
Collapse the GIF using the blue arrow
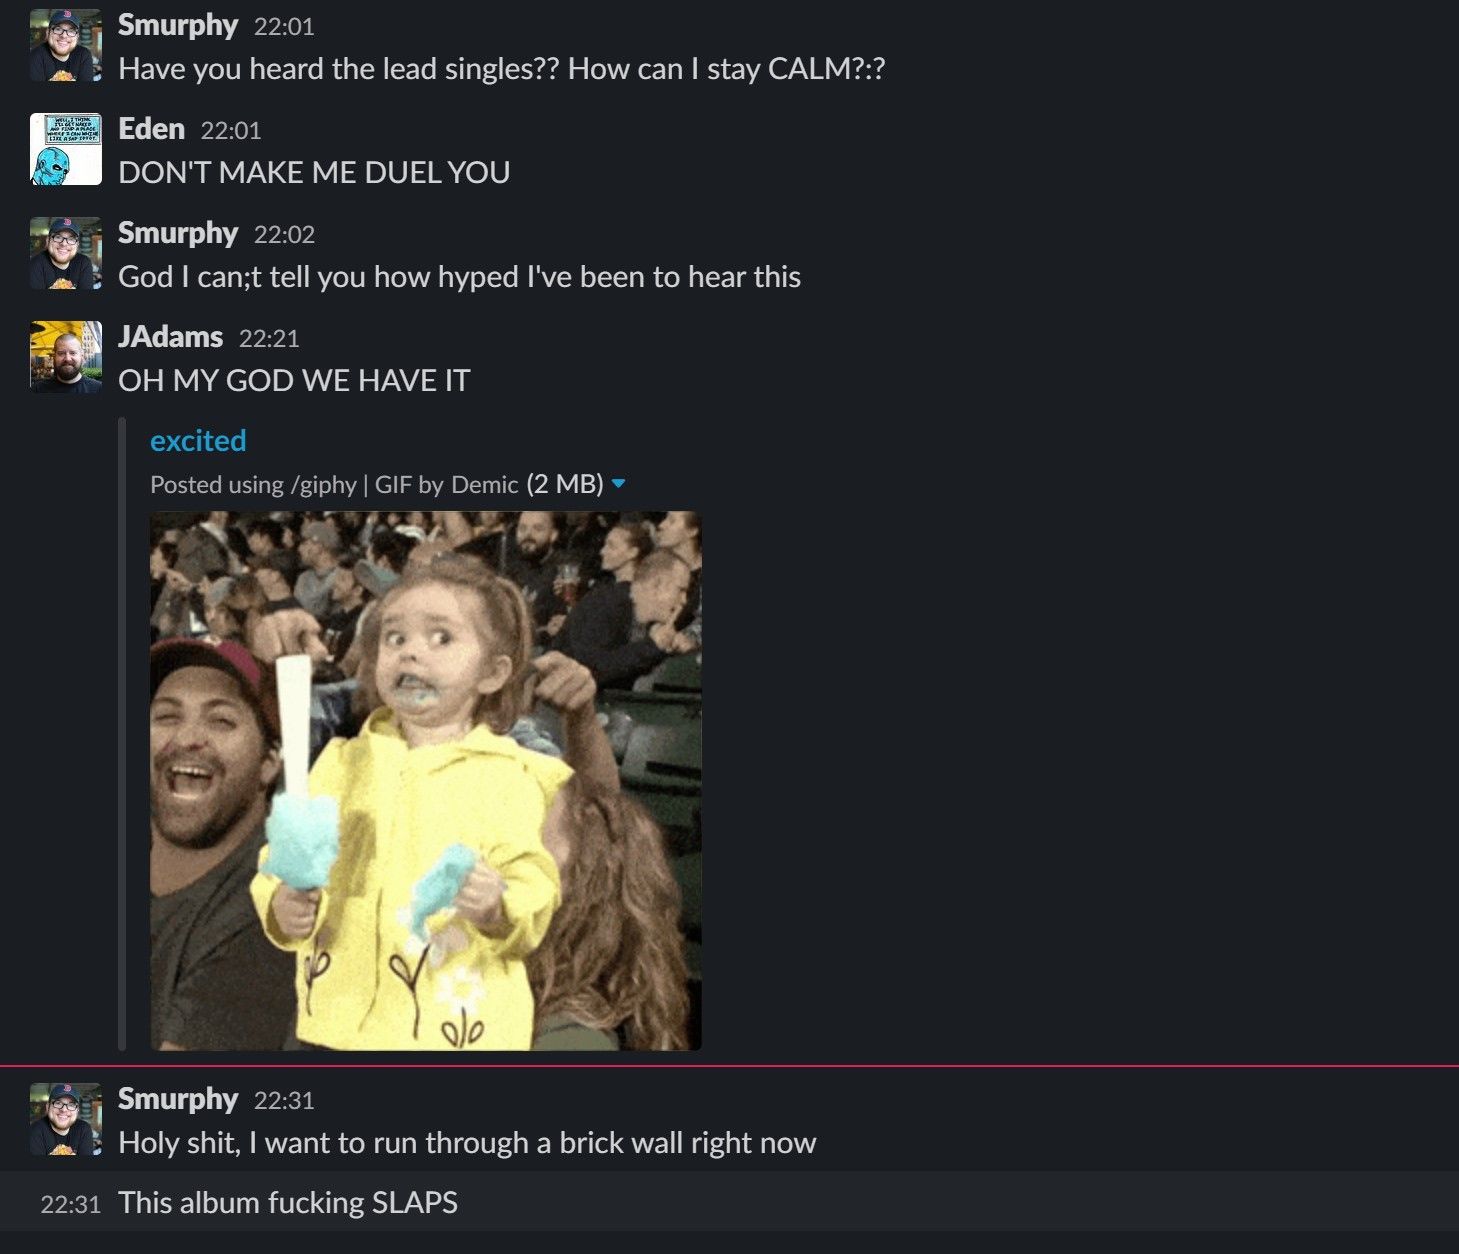coord(618,484)
